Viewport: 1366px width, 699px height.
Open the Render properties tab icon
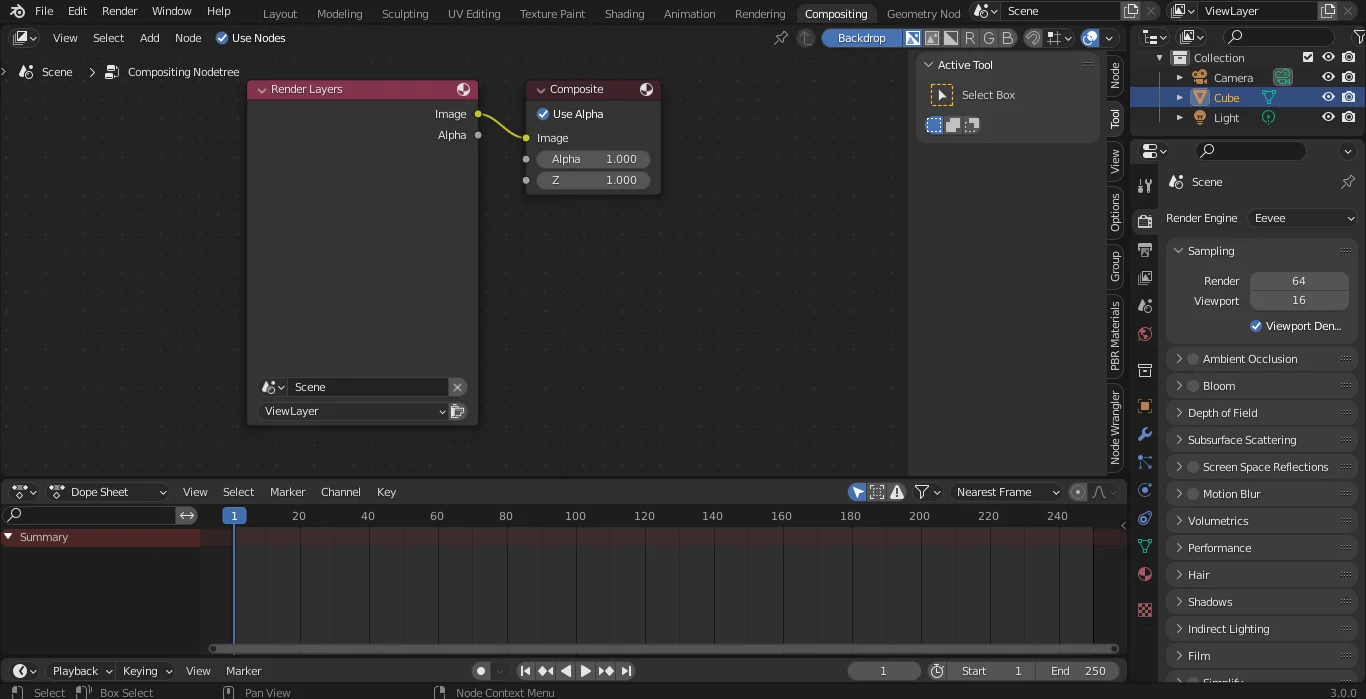coord(1145,221)
